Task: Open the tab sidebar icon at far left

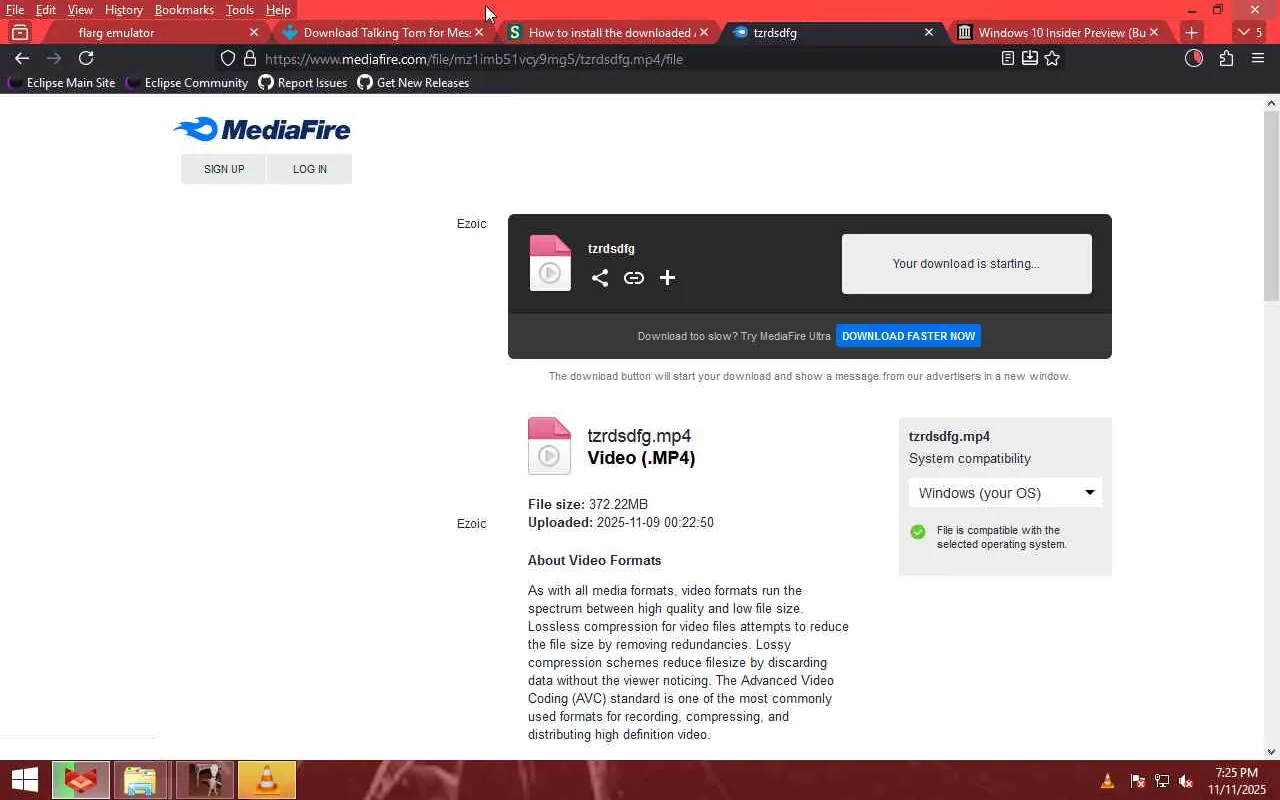Action: click(x=20, y=33)
